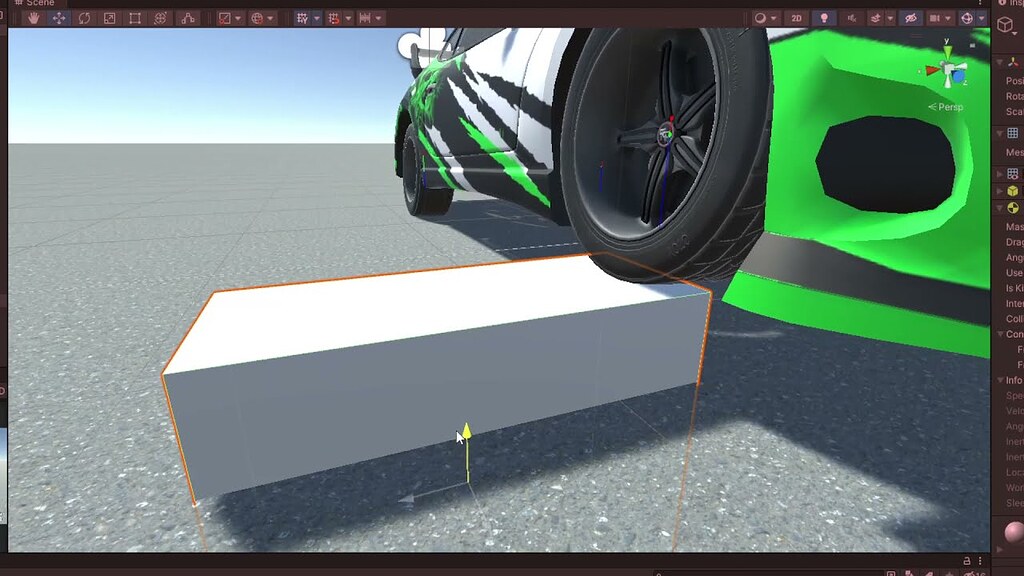Toggle scene audio with the muted speaker icon
Image resolution: width=1024 pixels, height=576 pixels.
[851, 17]
